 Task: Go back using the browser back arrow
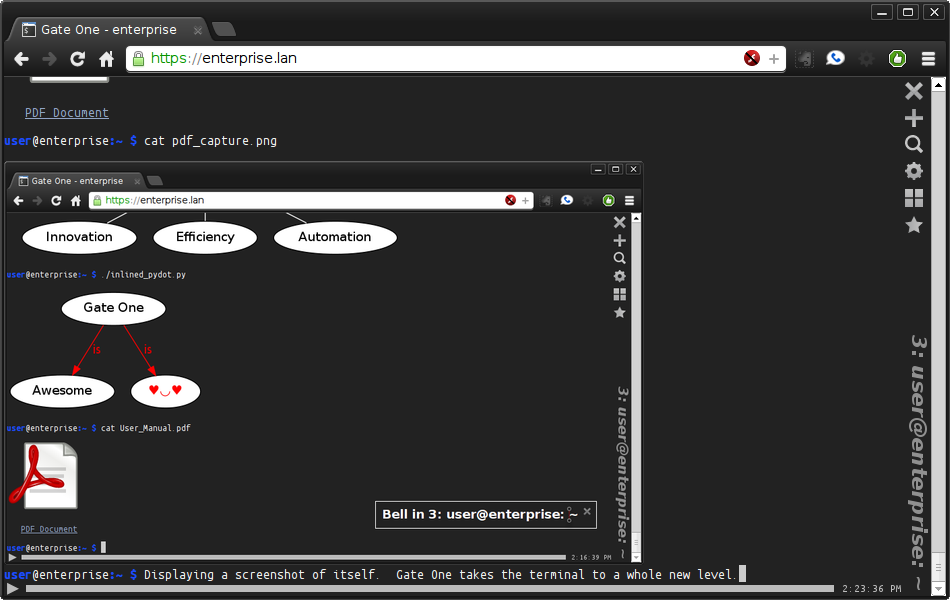pos(21,59)
